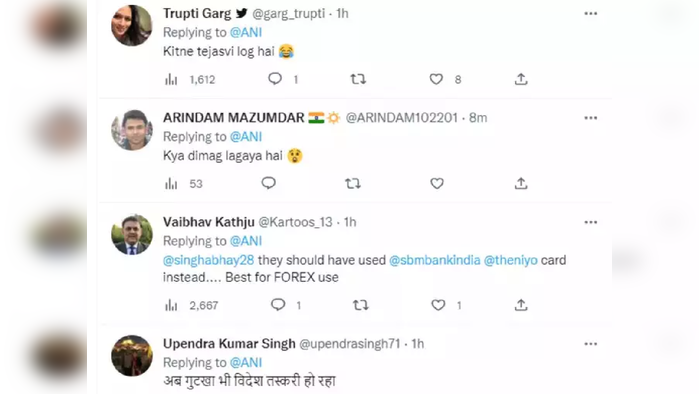Reply to Trupti Garg's tweet

point(275,79)
